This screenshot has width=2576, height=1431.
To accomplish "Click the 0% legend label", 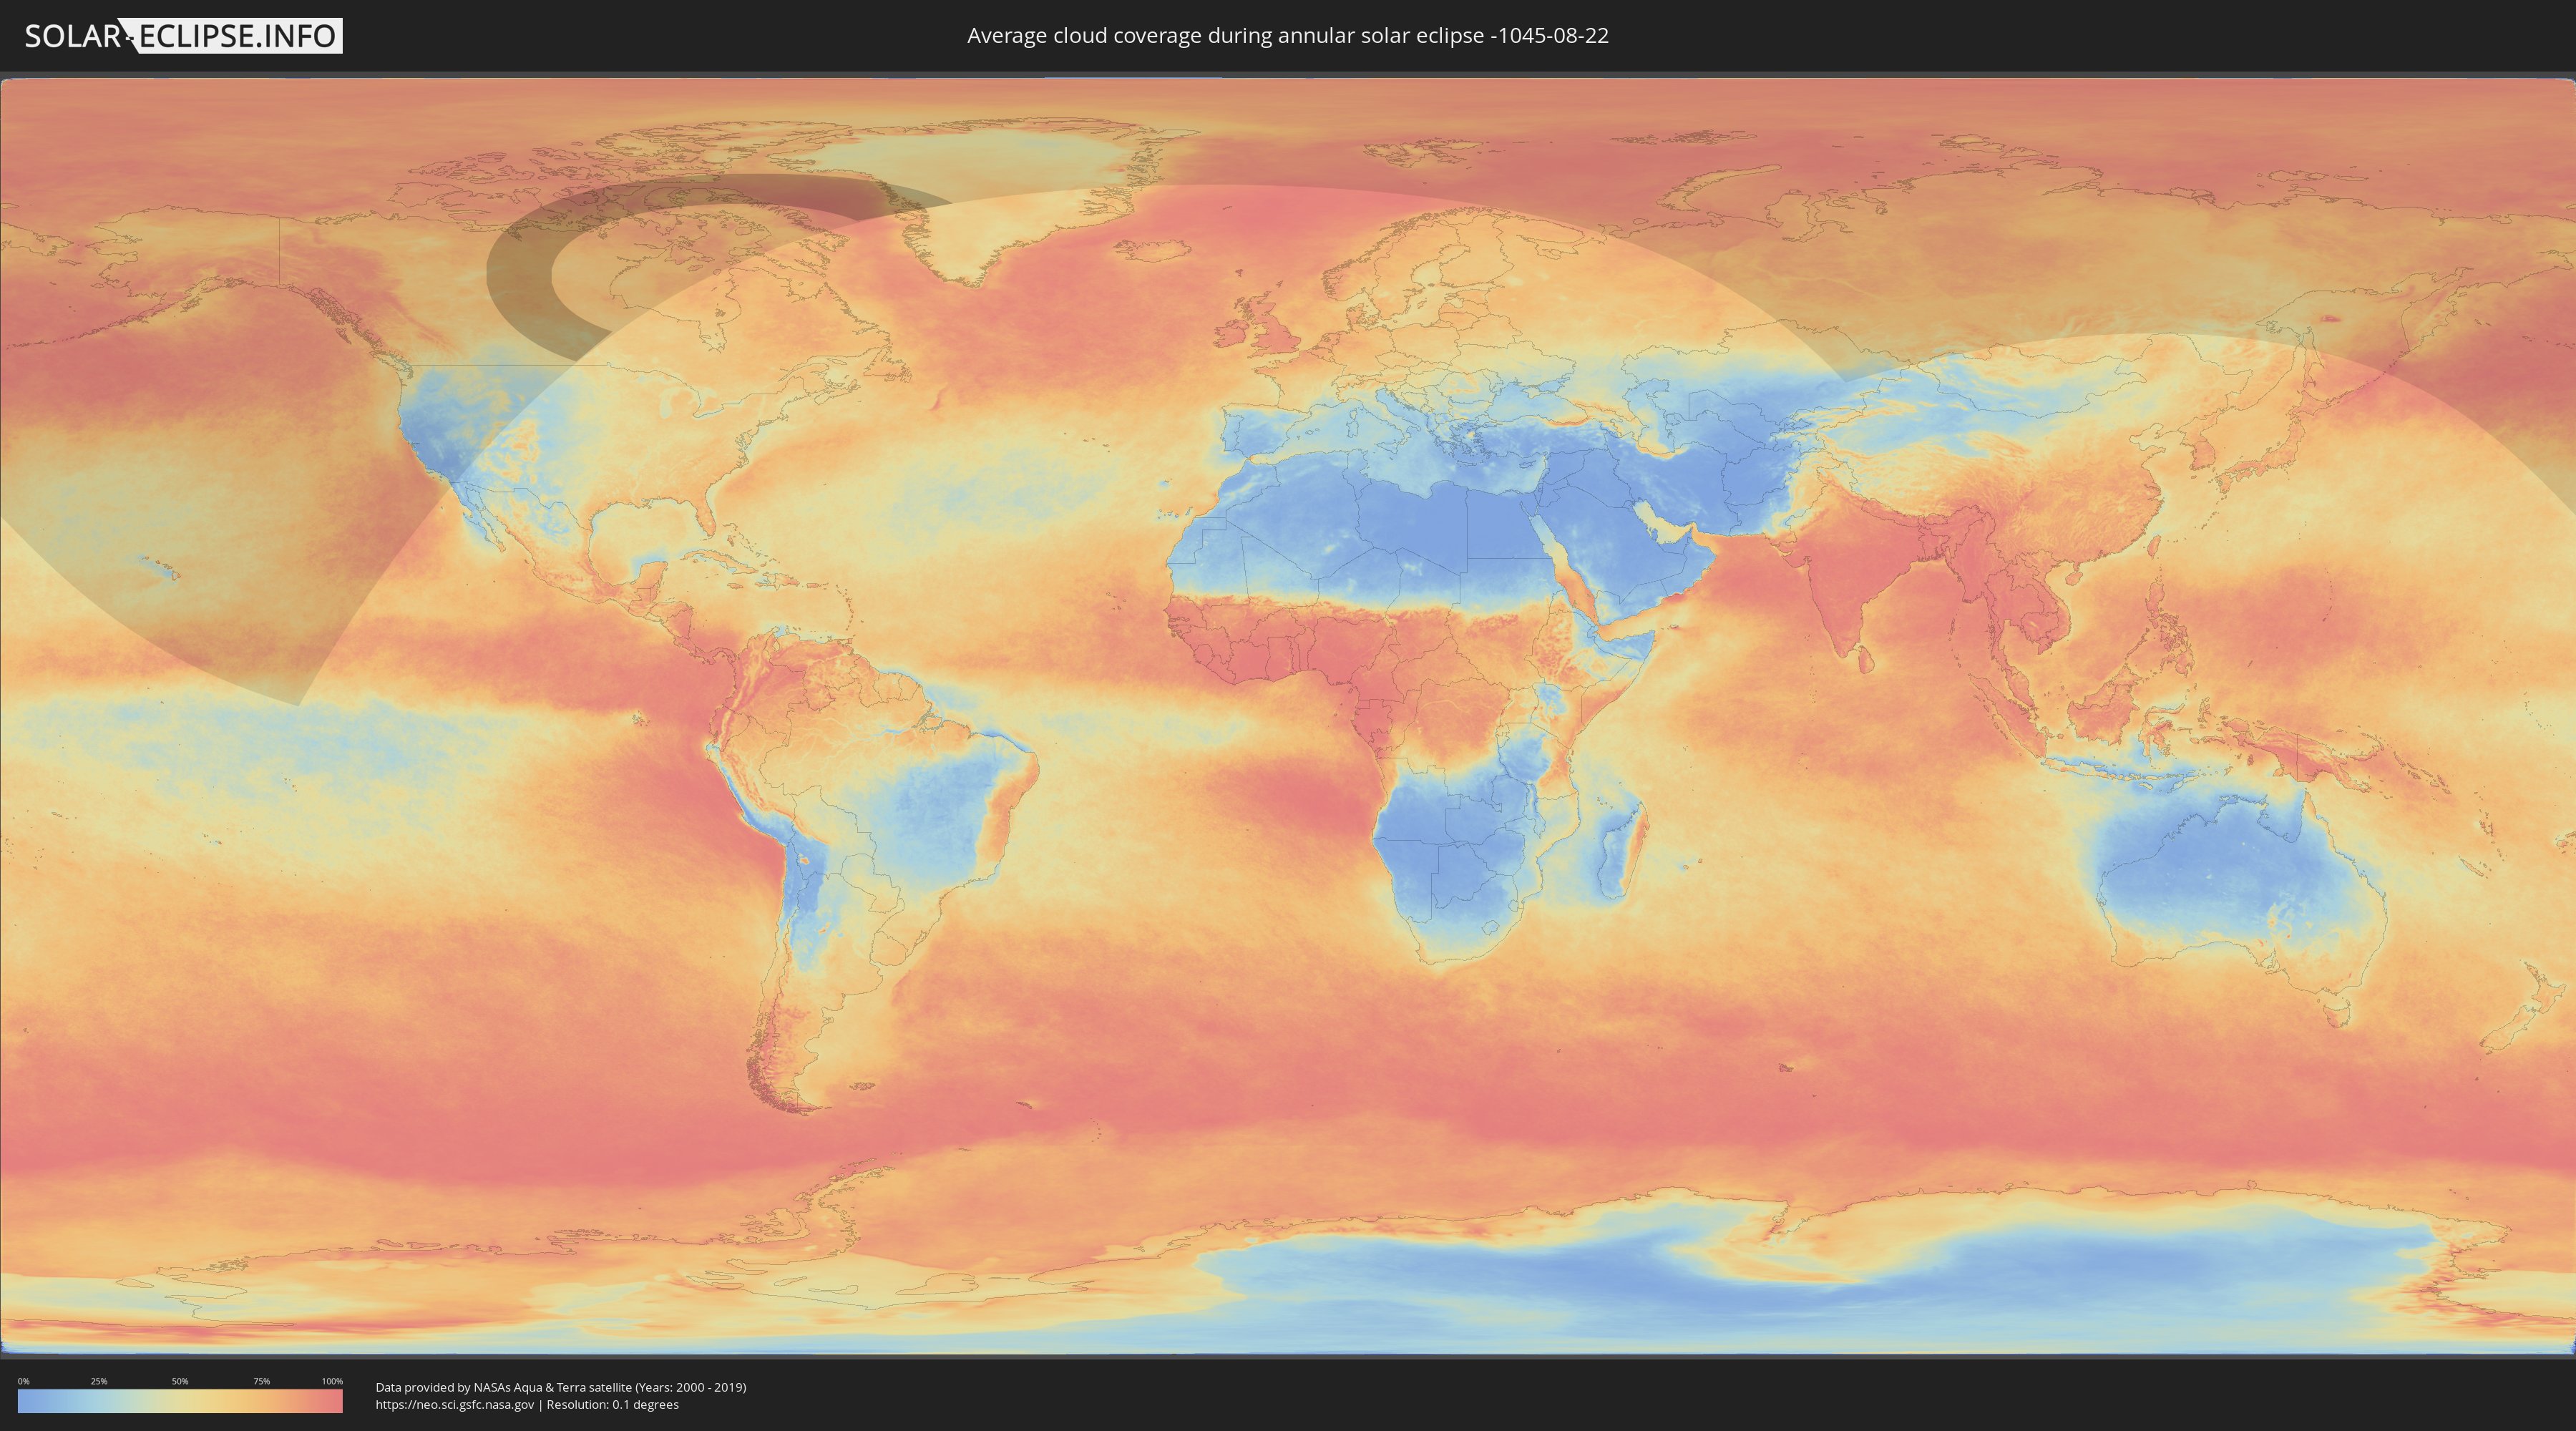I will 24,1381.
